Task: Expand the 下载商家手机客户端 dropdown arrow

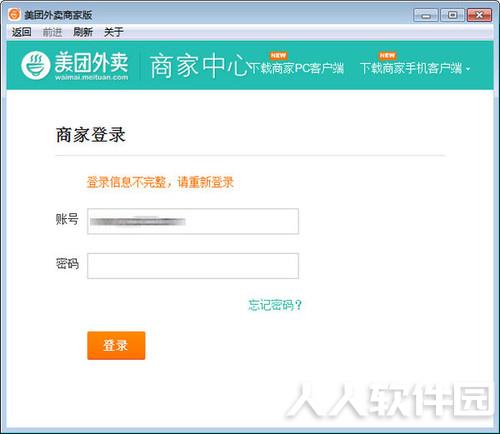Action: [468, 69]
